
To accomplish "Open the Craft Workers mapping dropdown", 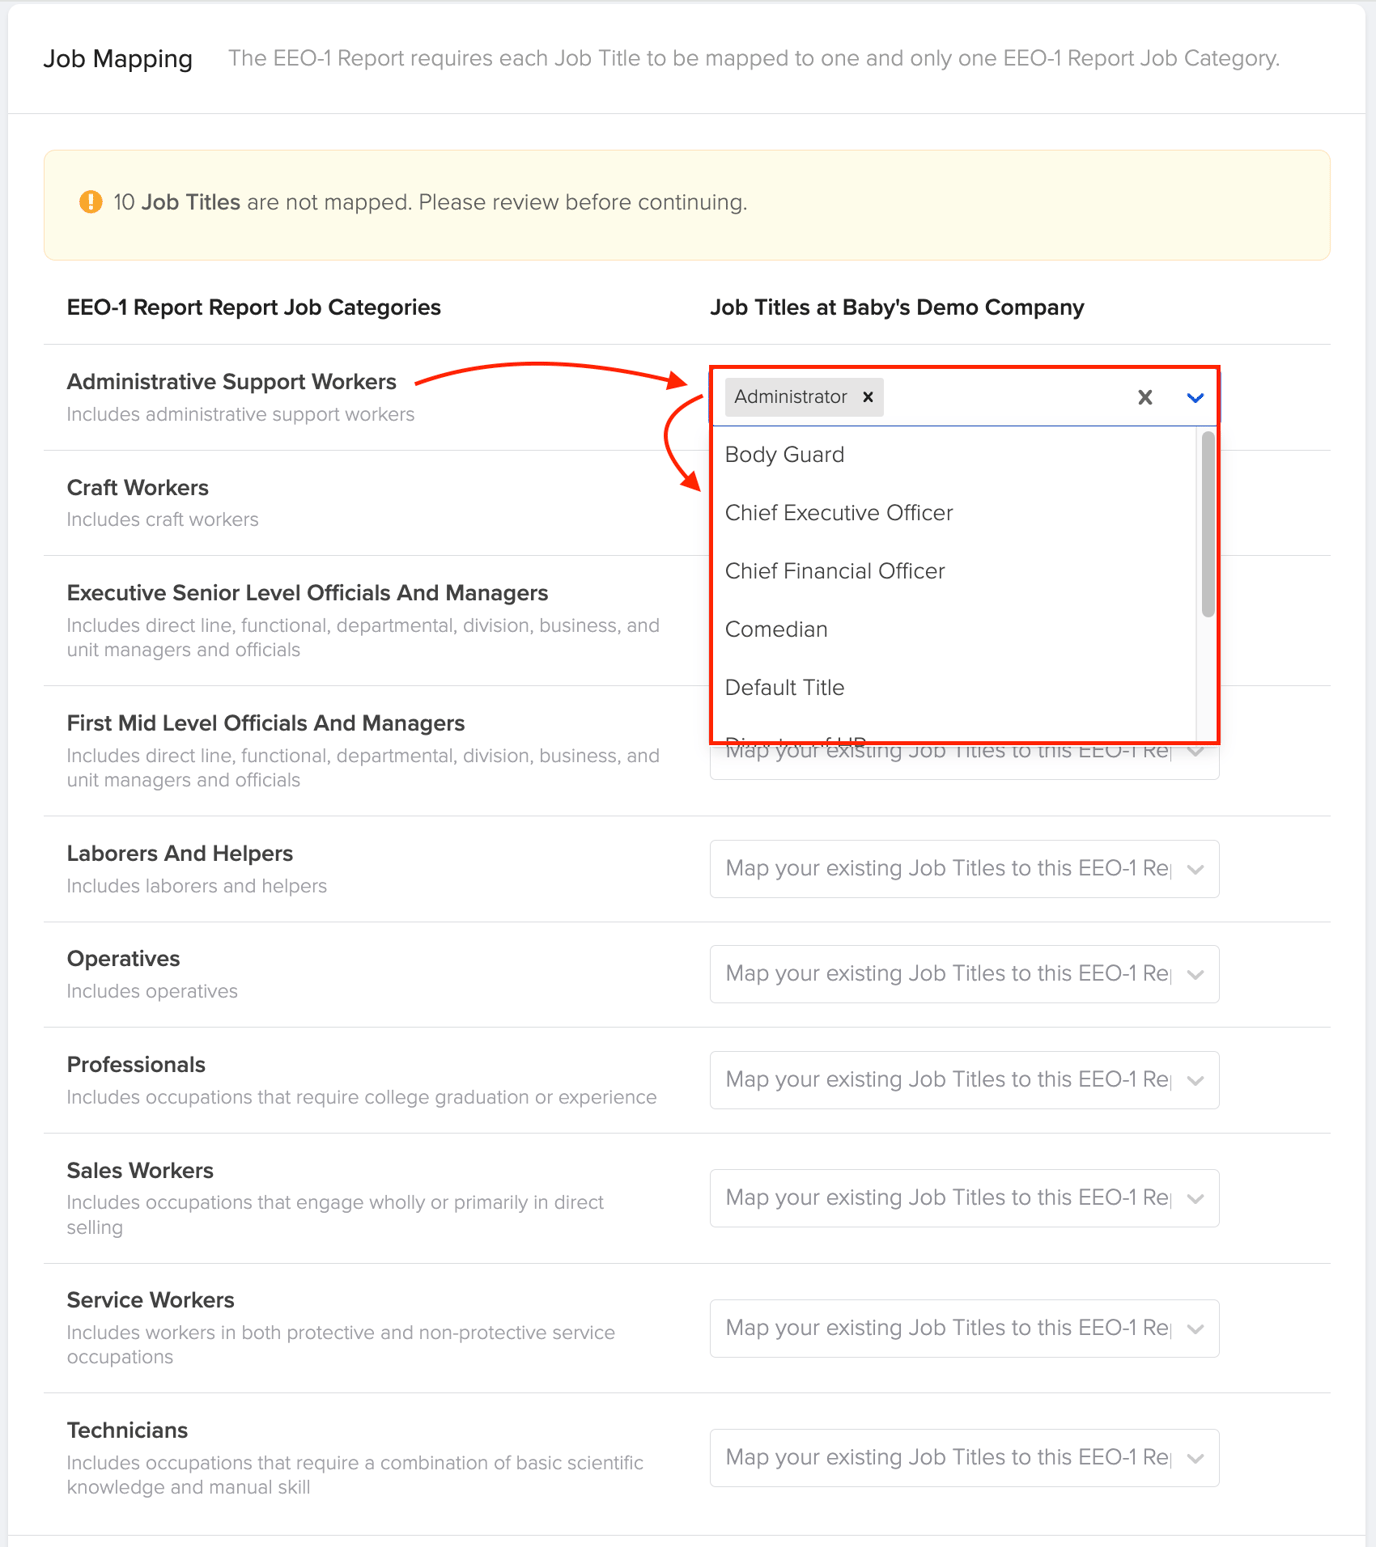I will point(964,503).
